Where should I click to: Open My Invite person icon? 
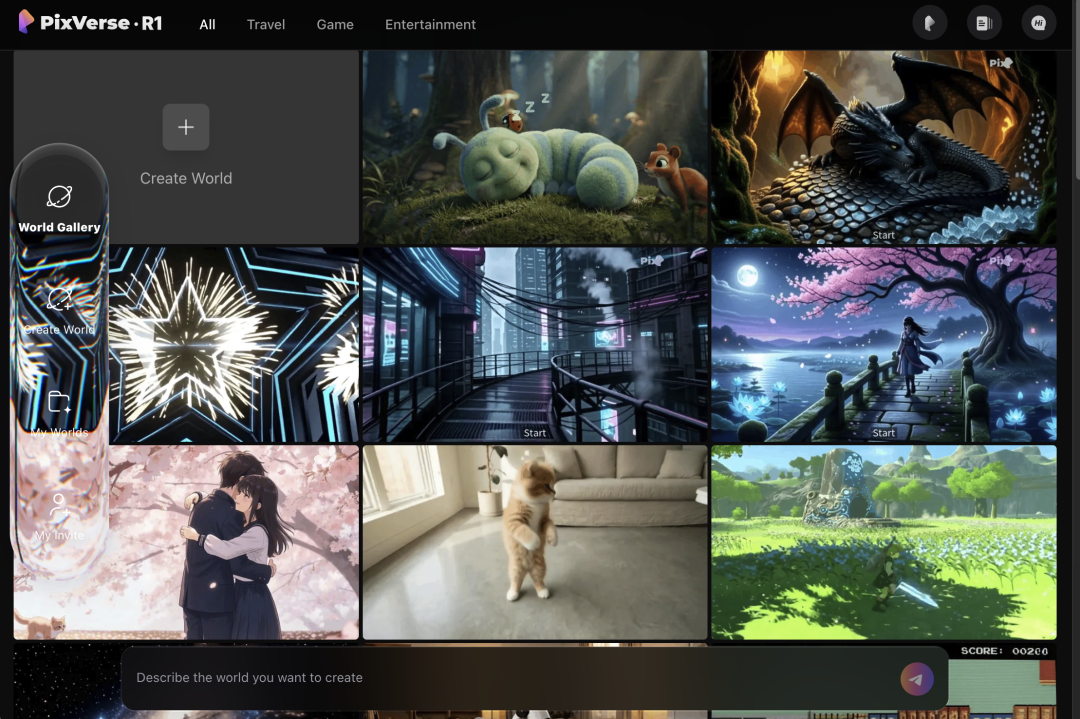59,505
